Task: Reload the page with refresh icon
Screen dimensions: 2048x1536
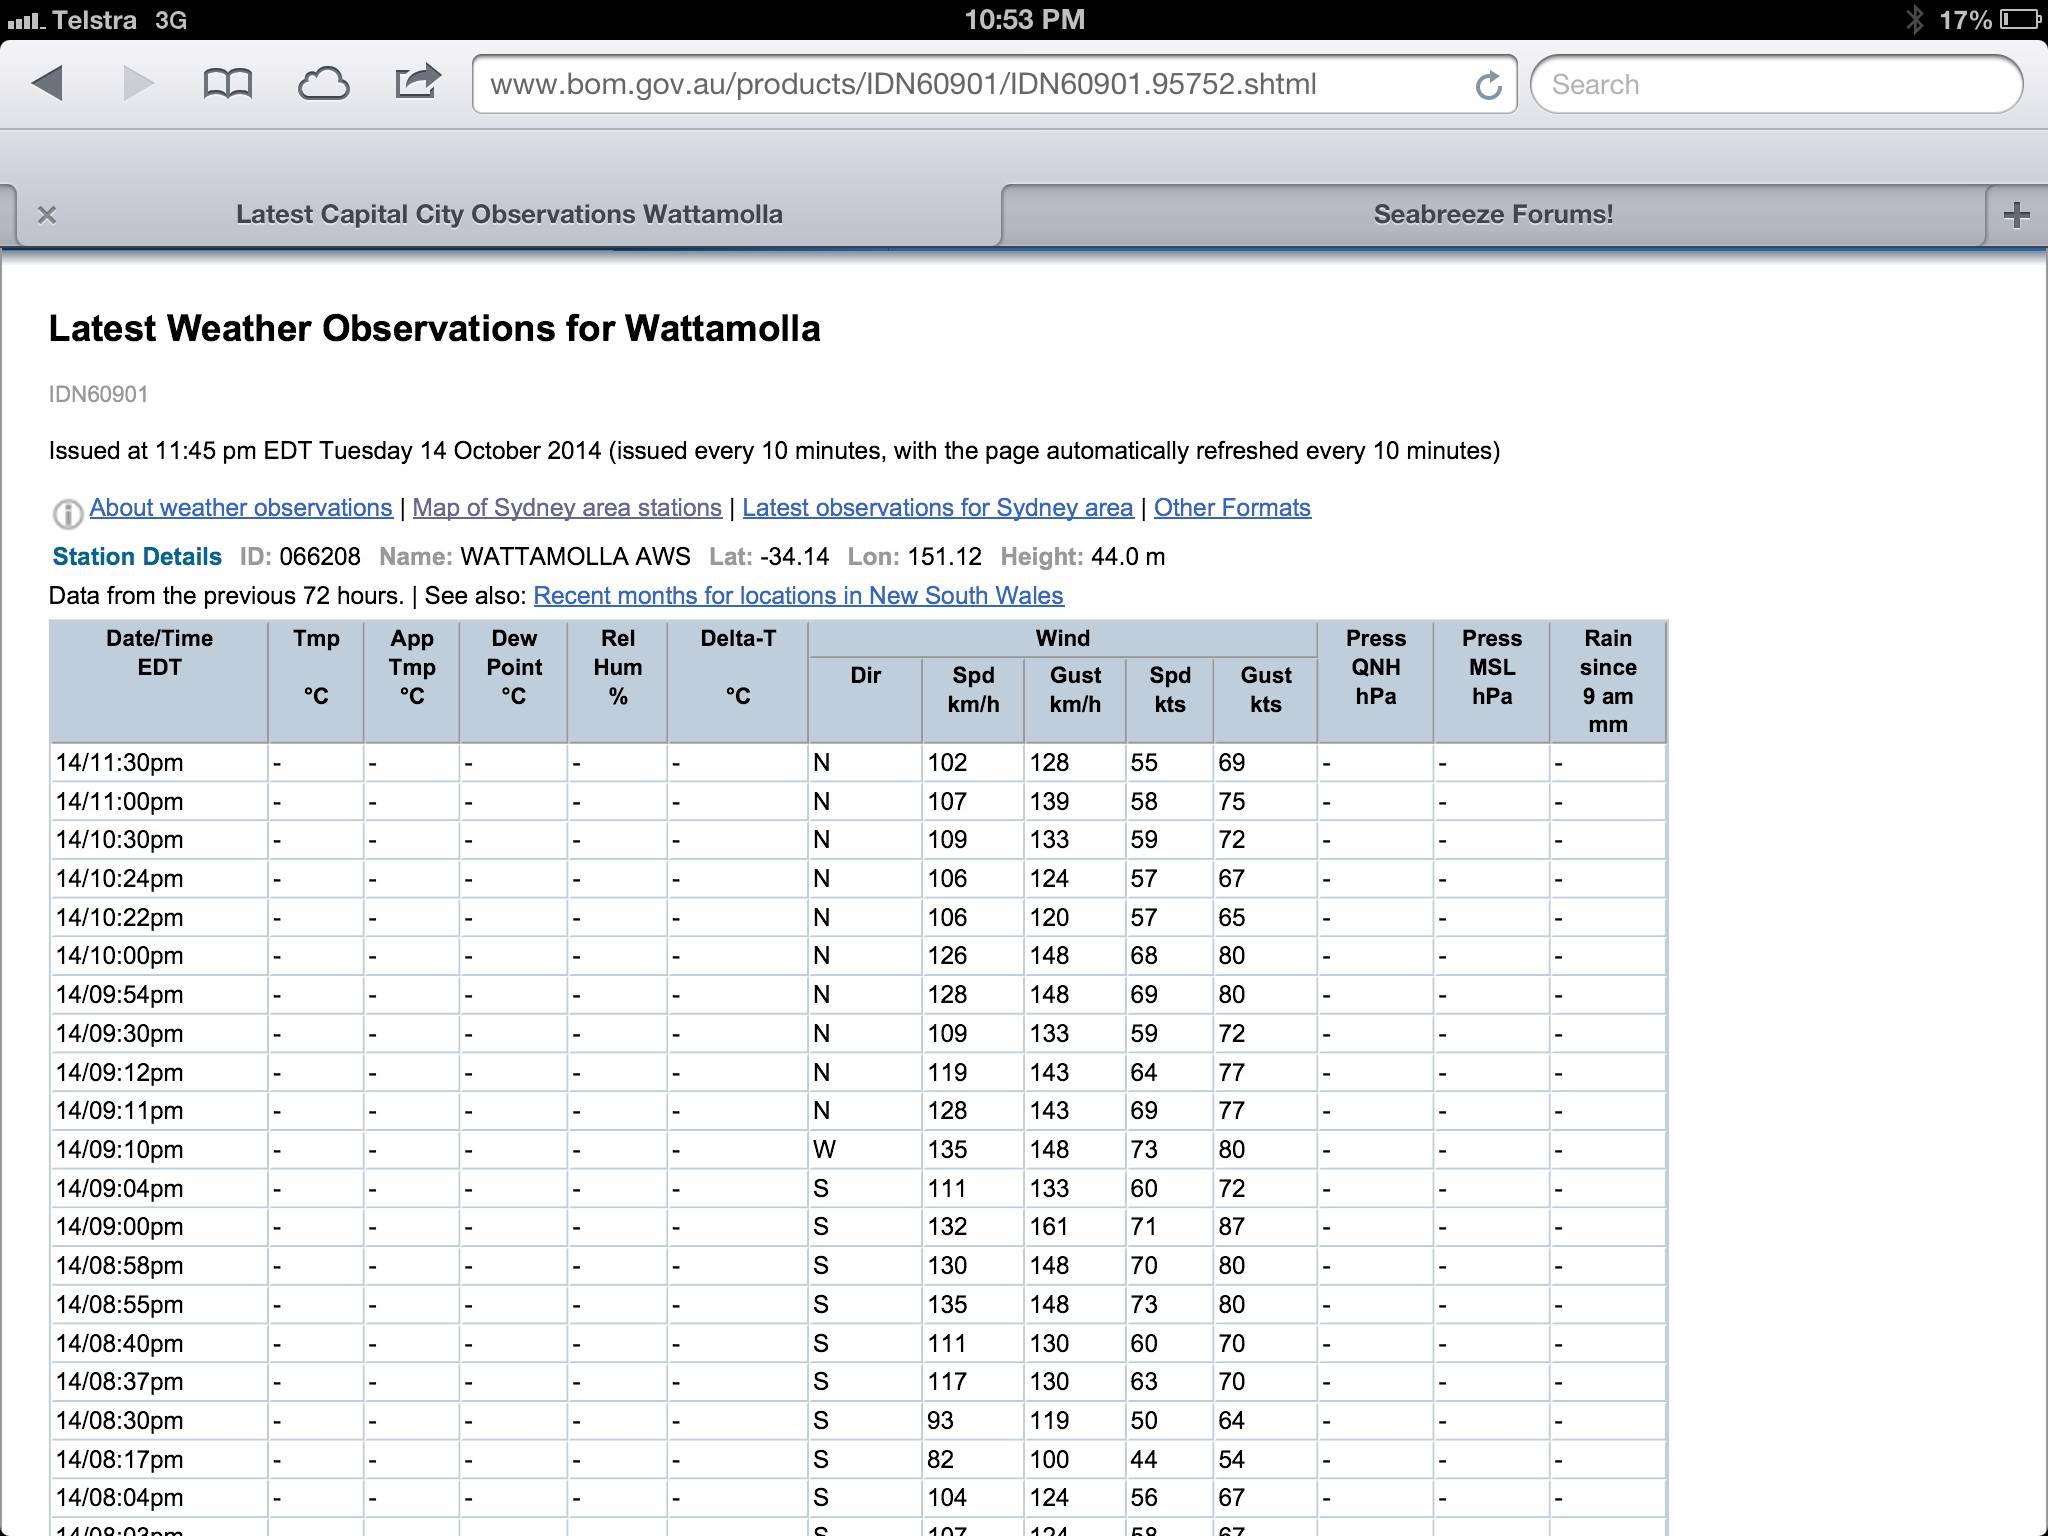Action: coord(1488,86)
